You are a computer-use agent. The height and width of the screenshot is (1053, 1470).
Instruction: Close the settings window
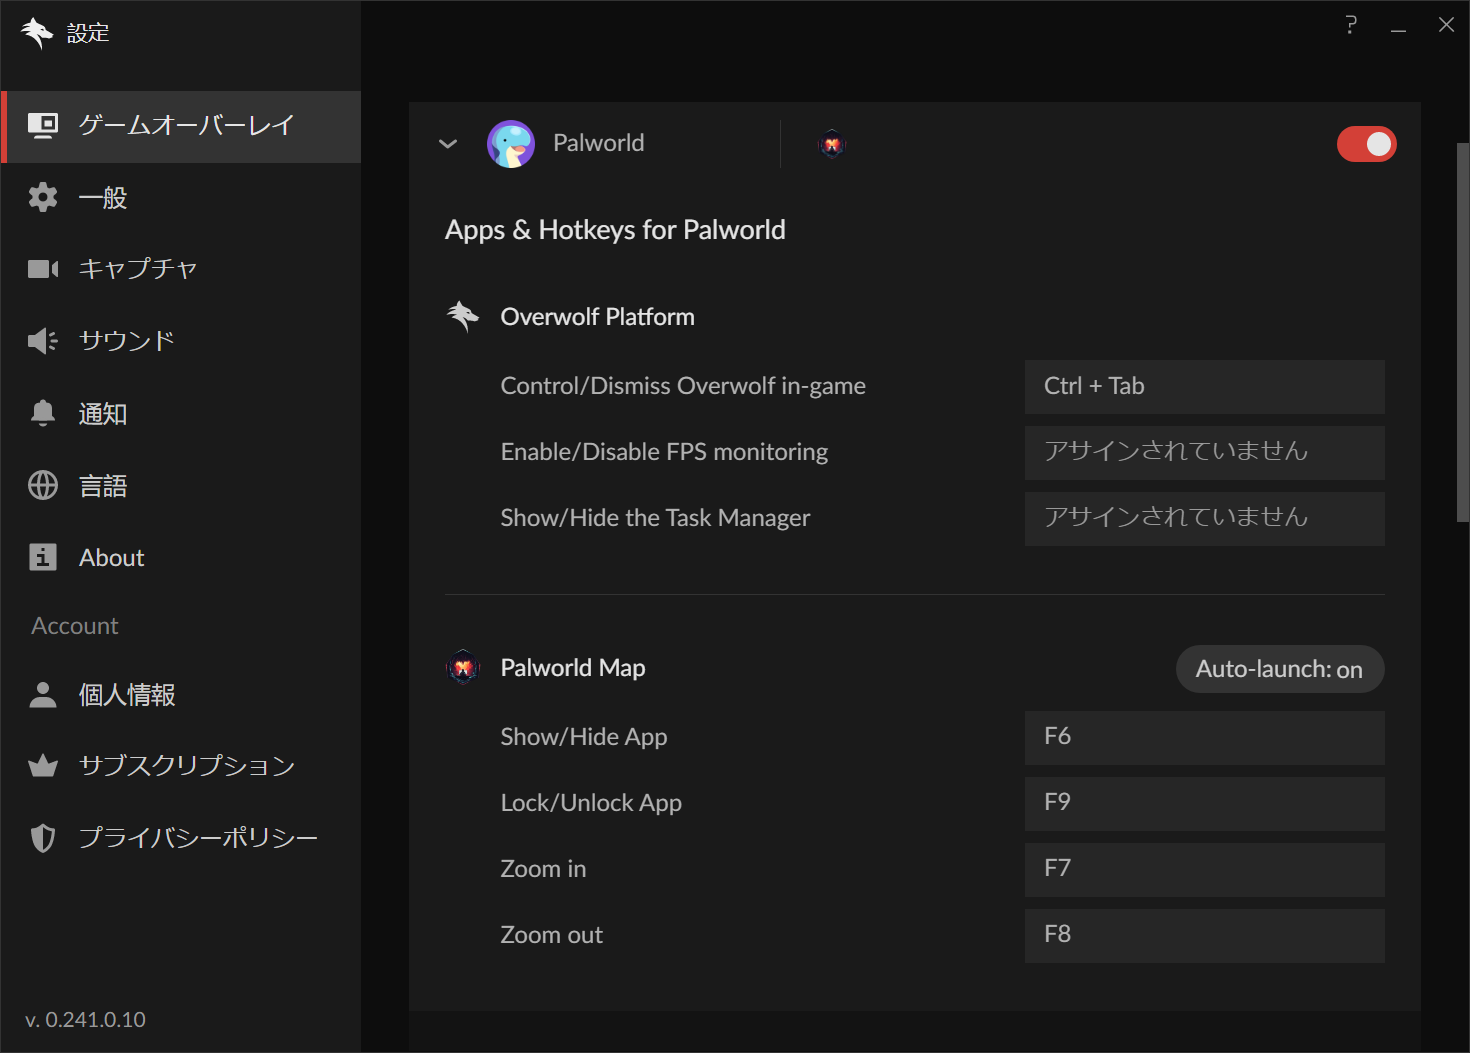pyautogui.click(x=1446, y=25)
